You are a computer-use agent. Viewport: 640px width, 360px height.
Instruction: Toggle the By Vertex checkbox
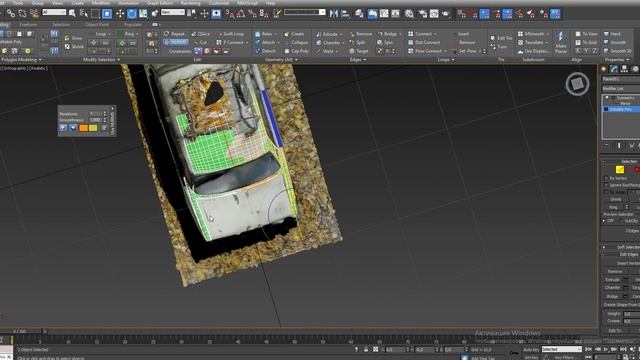606,178
